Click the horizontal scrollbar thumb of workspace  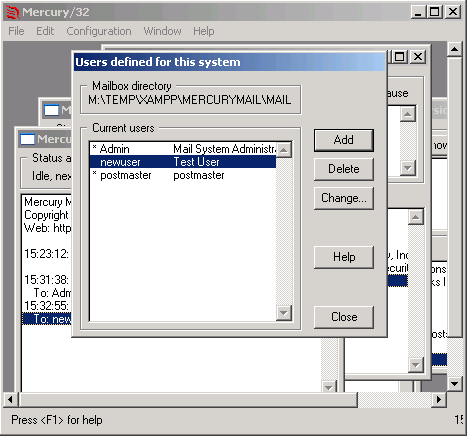click(188, 399)
